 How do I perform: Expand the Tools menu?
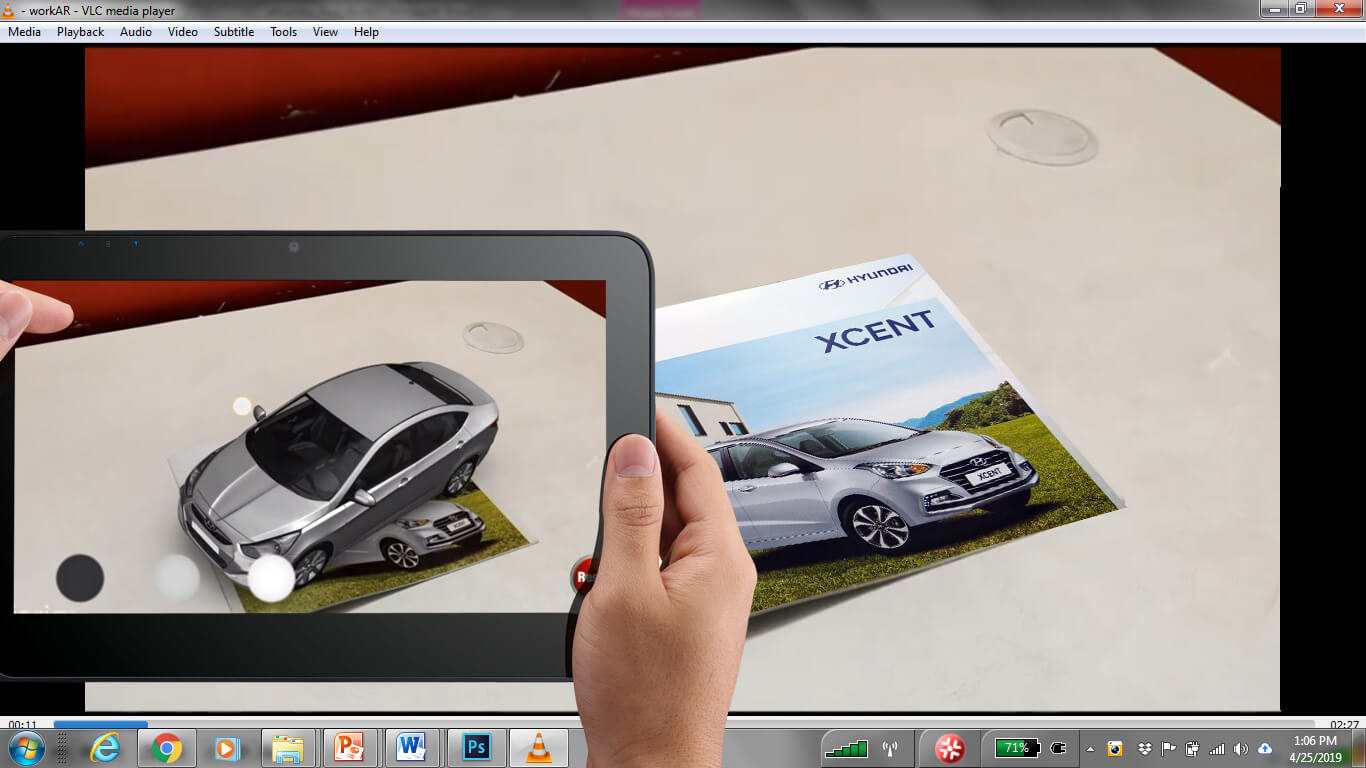pyautogui.click(x=283, y=32)
